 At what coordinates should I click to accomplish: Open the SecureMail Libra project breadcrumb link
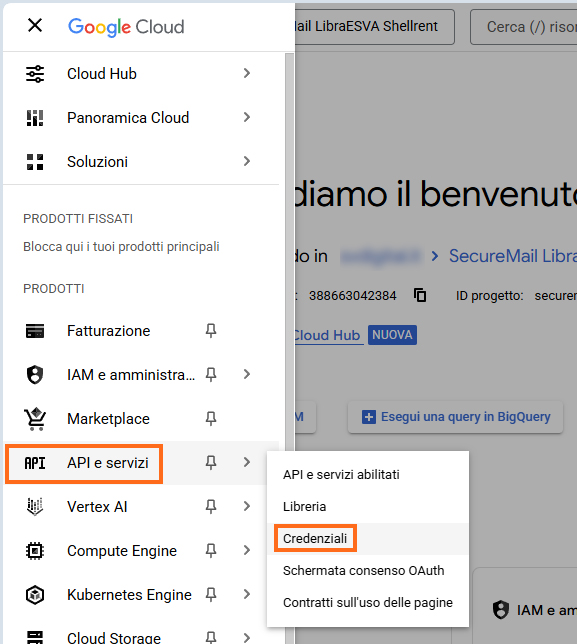[x=513, y=256]
